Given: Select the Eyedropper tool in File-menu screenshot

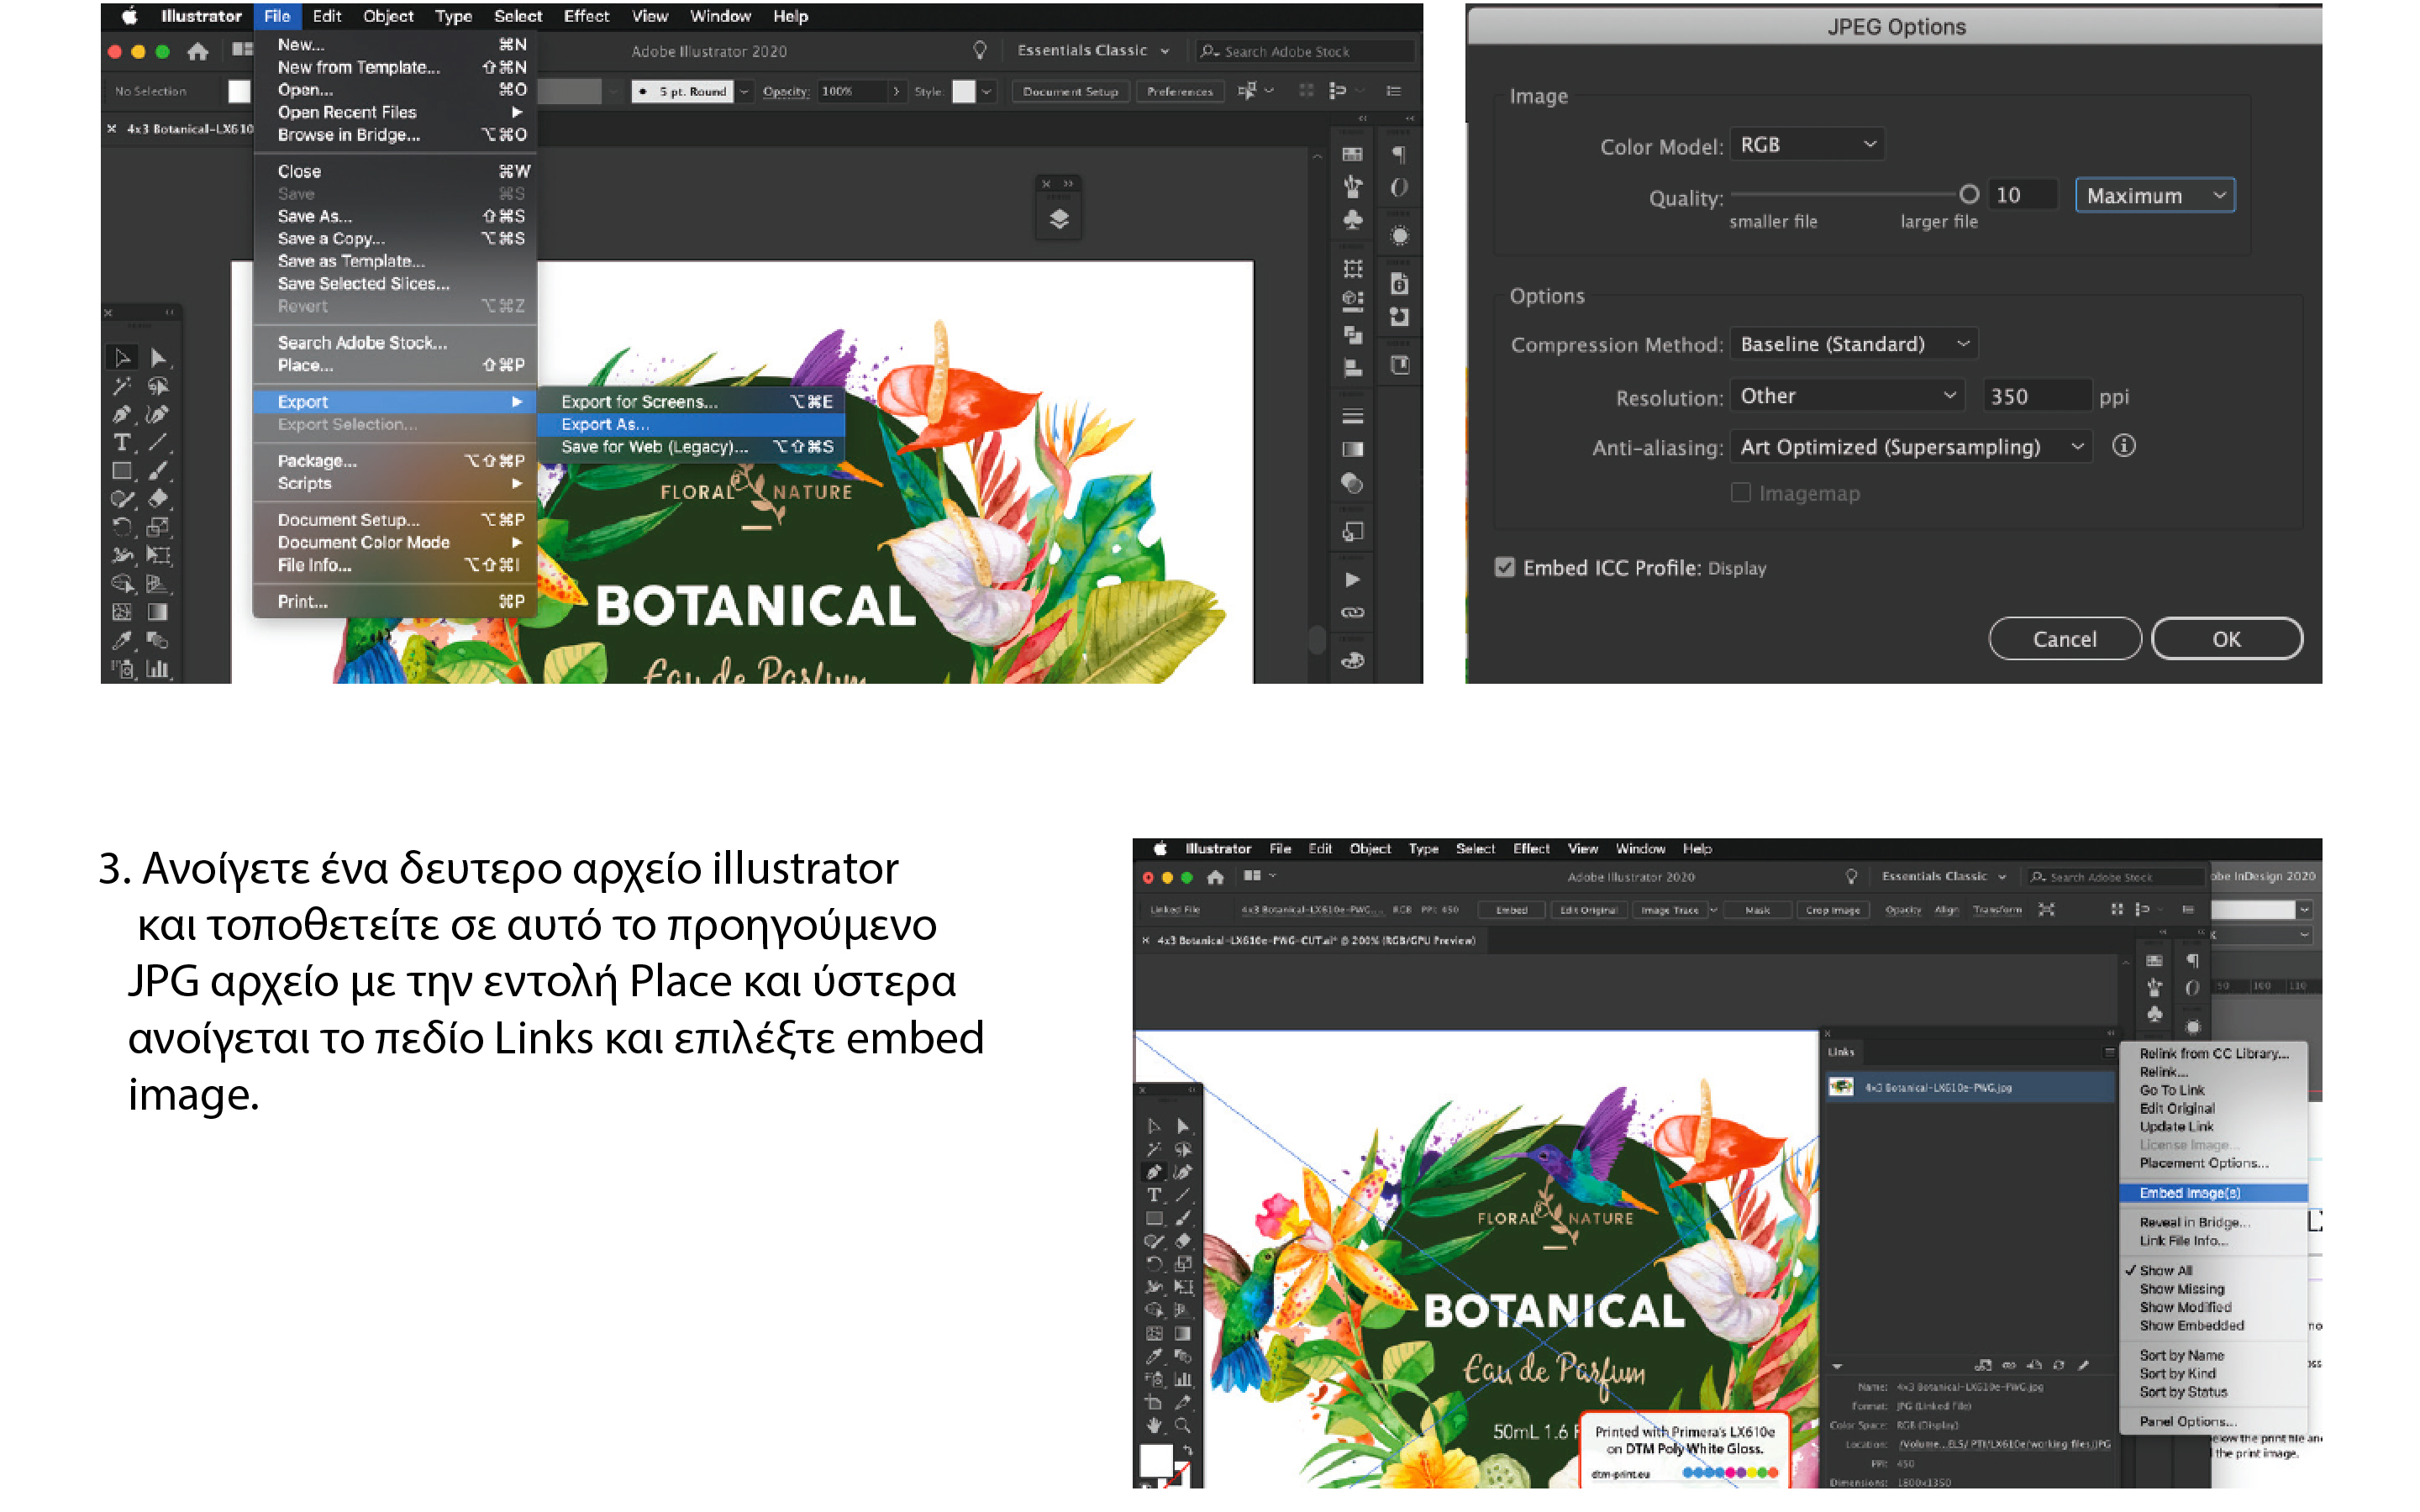Looking at the screenshot, I should point(122,640).
